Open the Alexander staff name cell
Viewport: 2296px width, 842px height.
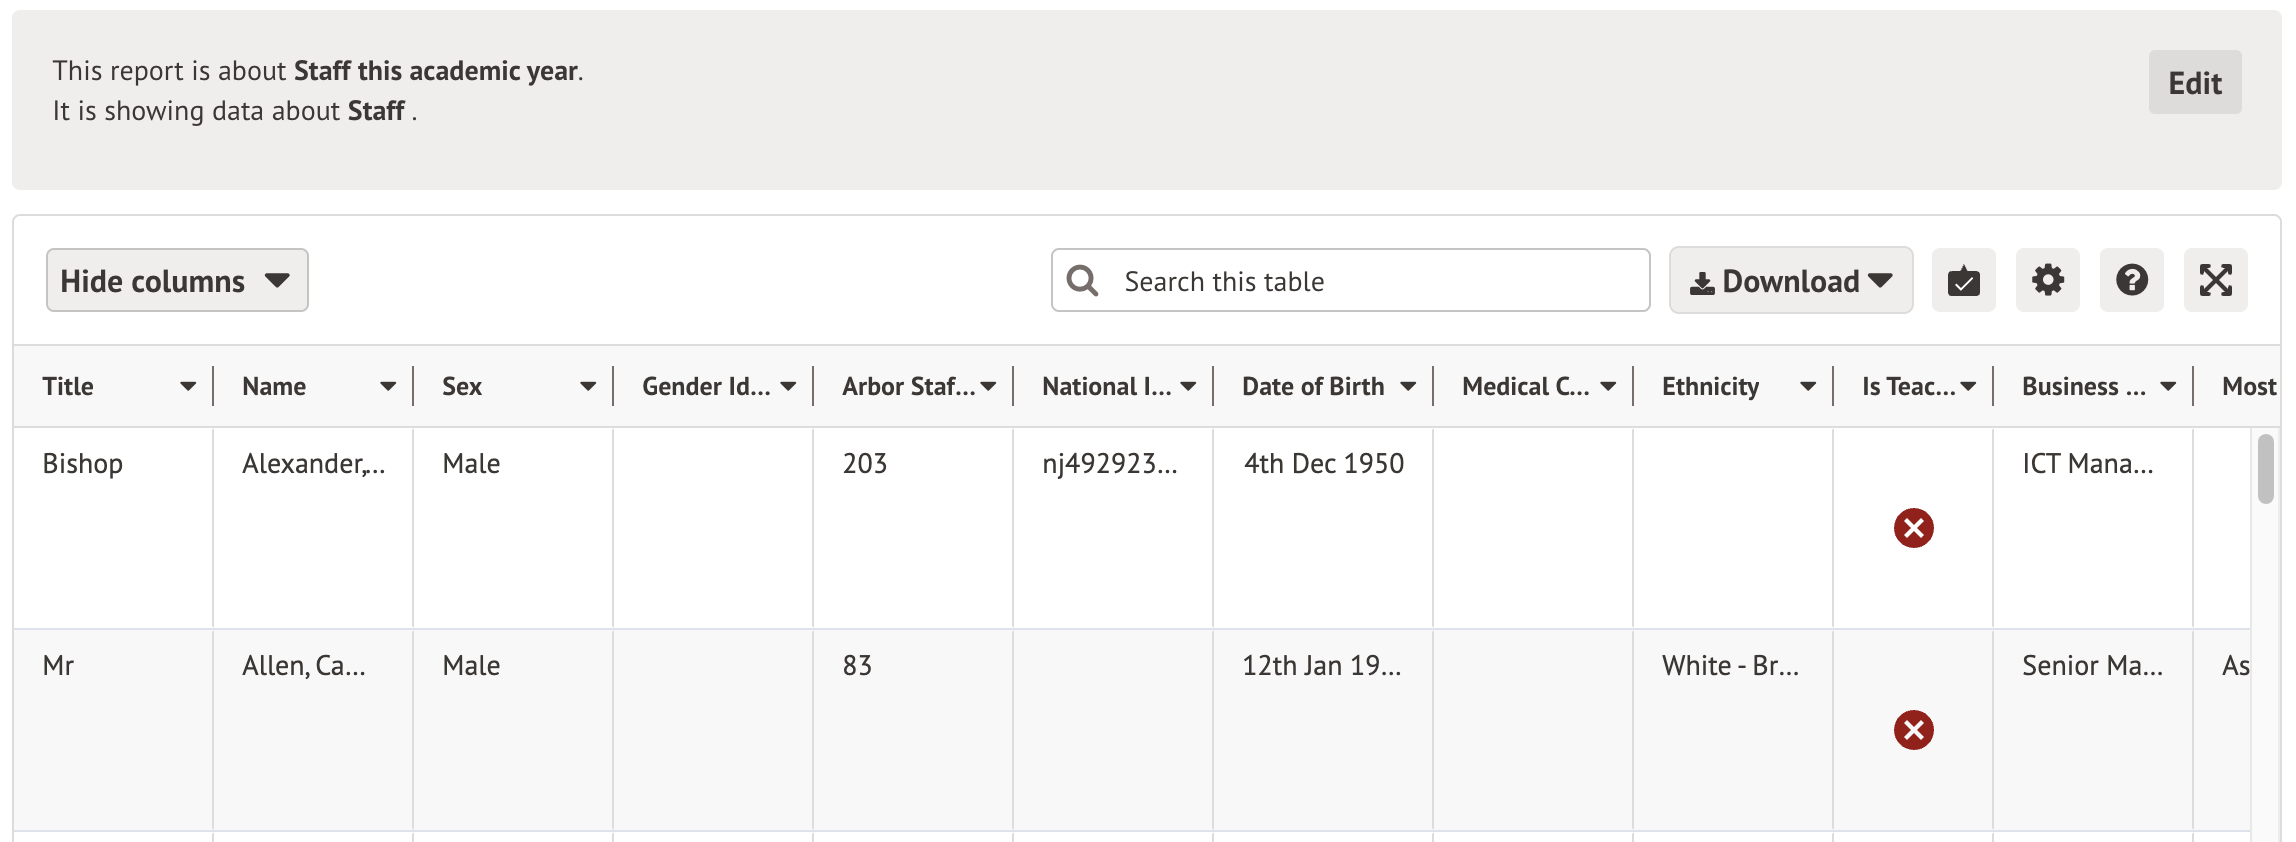tap(313, 464)
